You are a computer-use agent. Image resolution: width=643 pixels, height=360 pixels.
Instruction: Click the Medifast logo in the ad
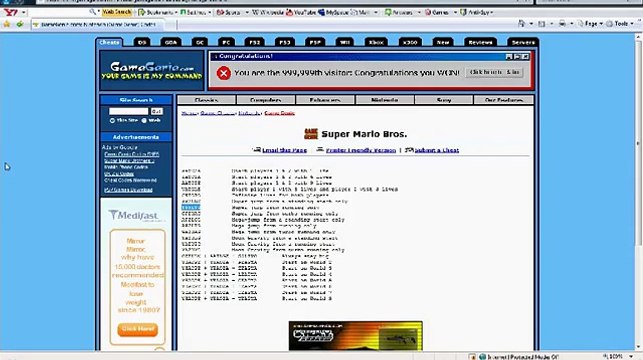point(134,215)
